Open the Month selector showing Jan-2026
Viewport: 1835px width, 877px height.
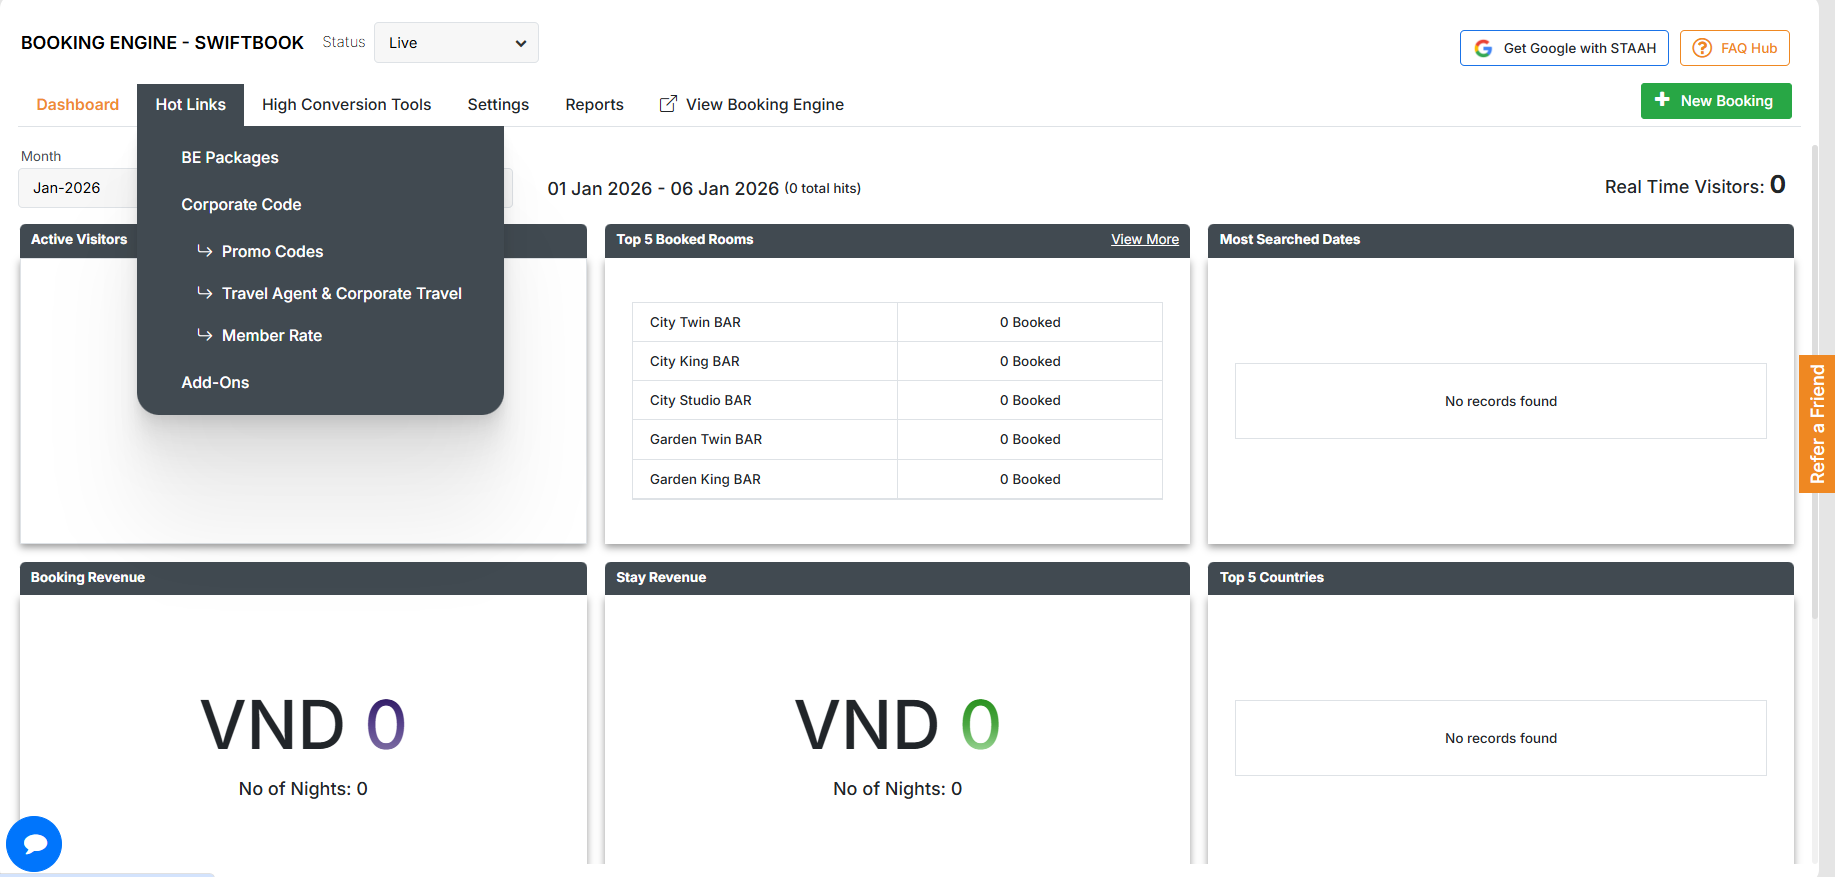[76, 188]
